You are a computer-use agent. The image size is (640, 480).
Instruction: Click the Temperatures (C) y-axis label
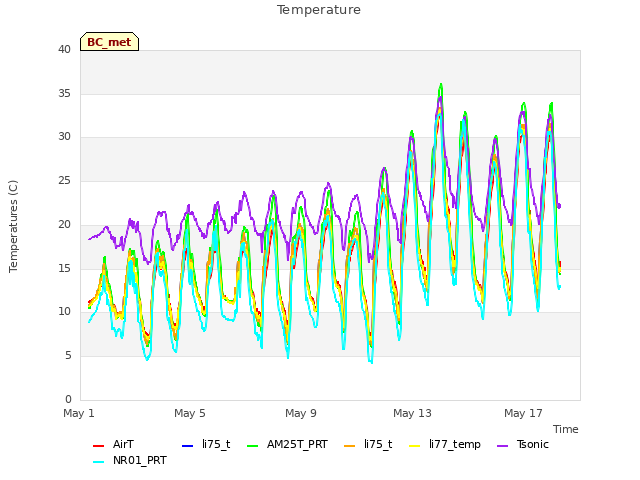tap(13, 226)
